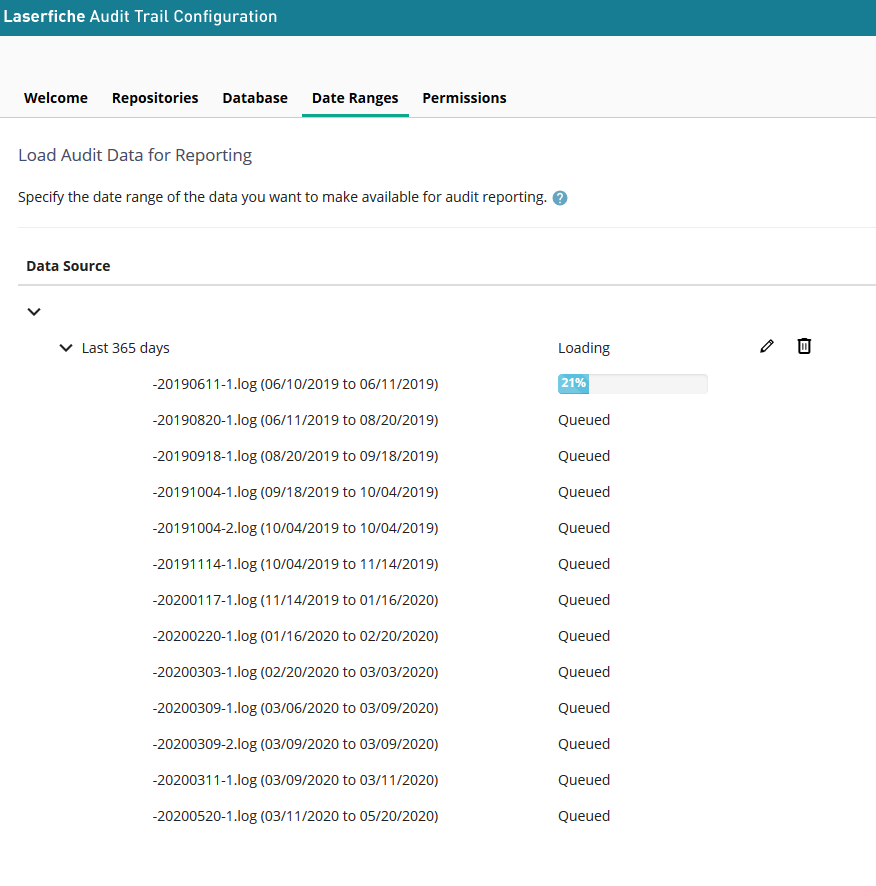This screenshot has height=886, width=876.
Task: Click Queued status for -20200520-1.log
Action: coord(584,816)
